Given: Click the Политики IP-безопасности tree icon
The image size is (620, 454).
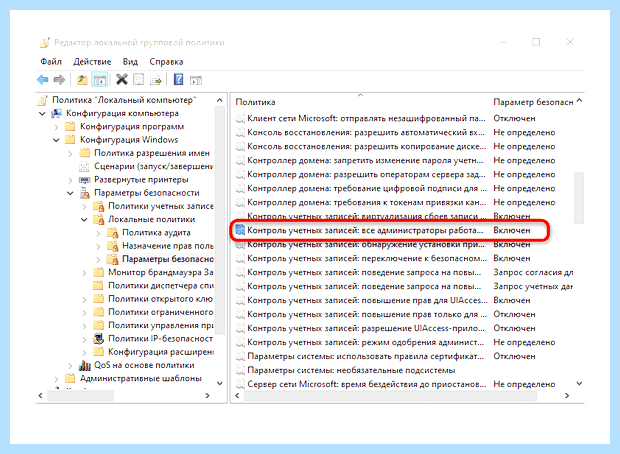Looking at the screenshot, I should 98,339.
